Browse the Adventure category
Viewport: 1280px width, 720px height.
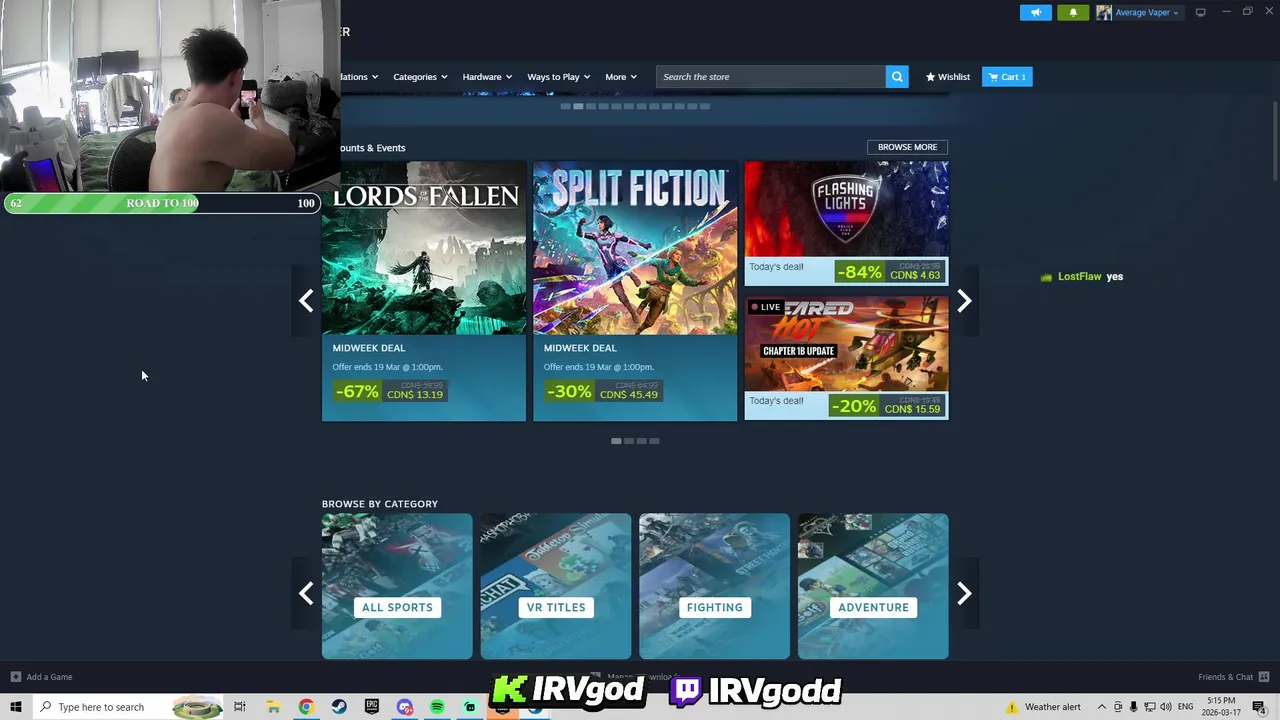point(873,586)
